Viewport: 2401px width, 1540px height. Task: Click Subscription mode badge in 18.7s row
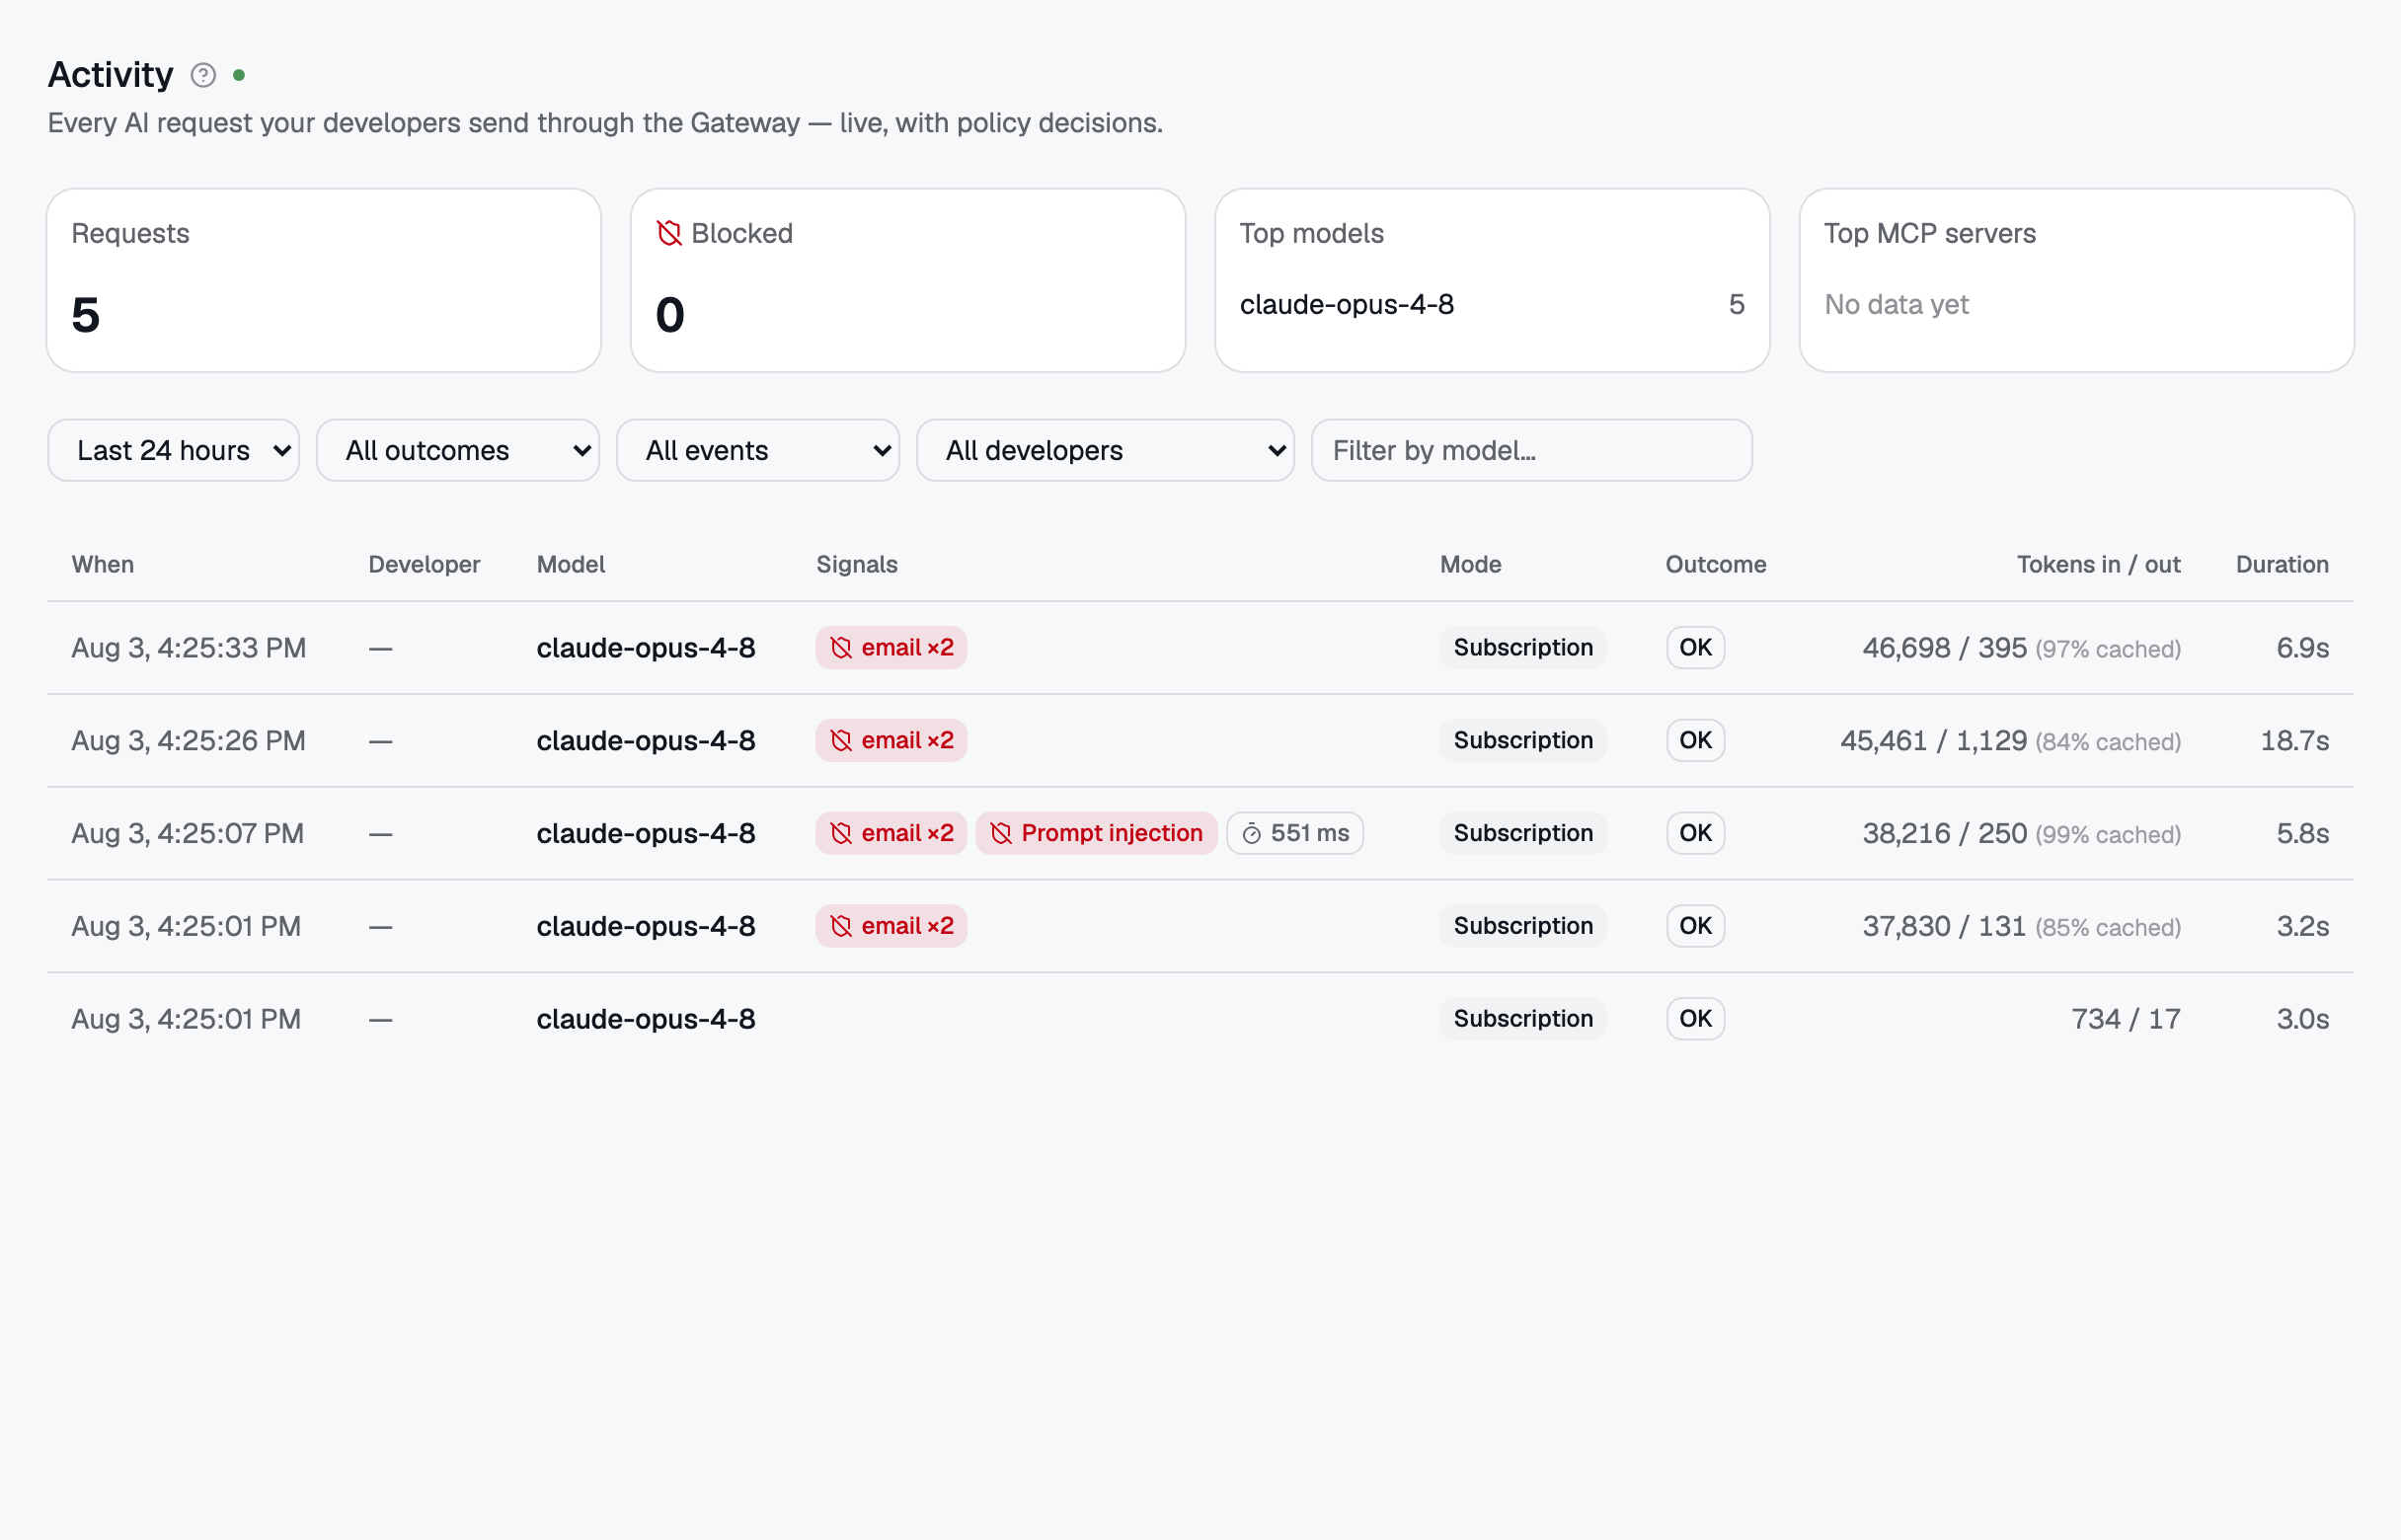(1524, 741)
